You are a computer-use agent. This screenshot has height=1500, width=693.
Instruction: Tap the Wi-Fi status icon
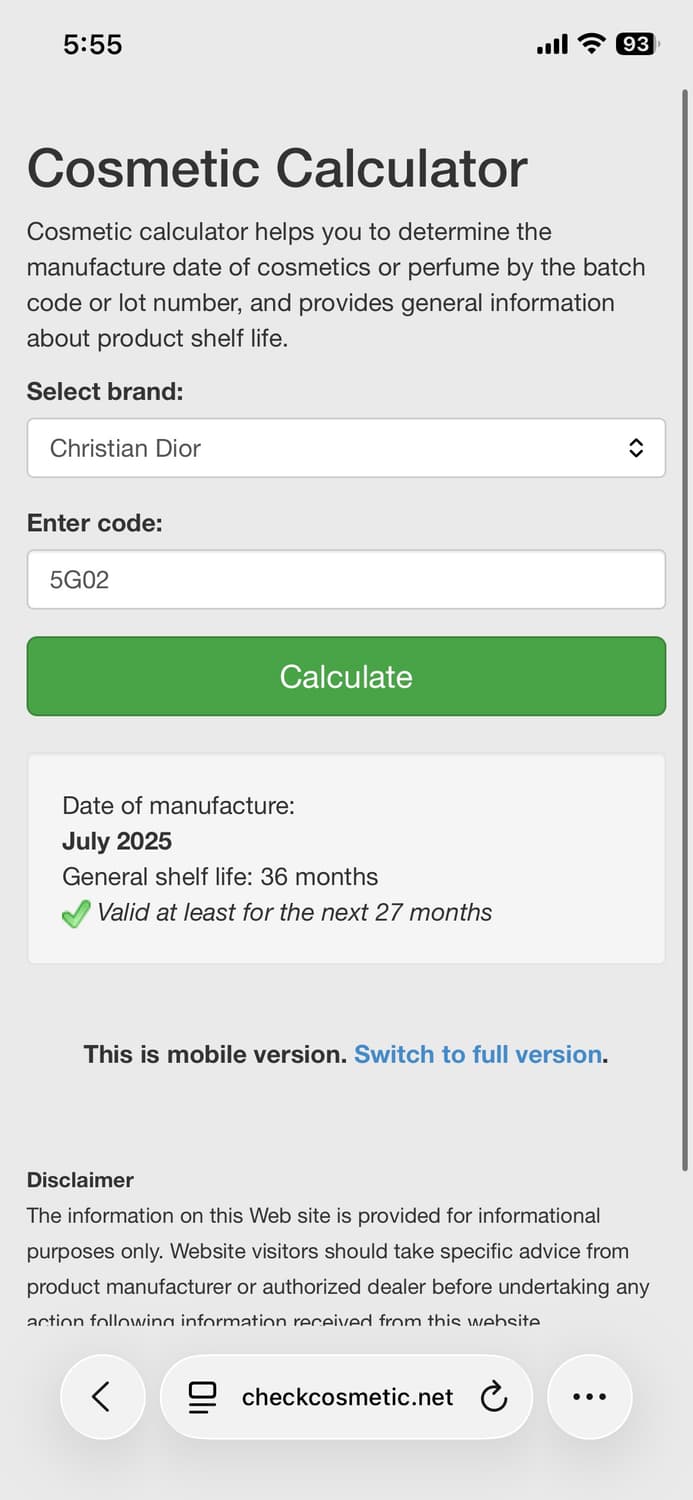click(x=592, y=44)
